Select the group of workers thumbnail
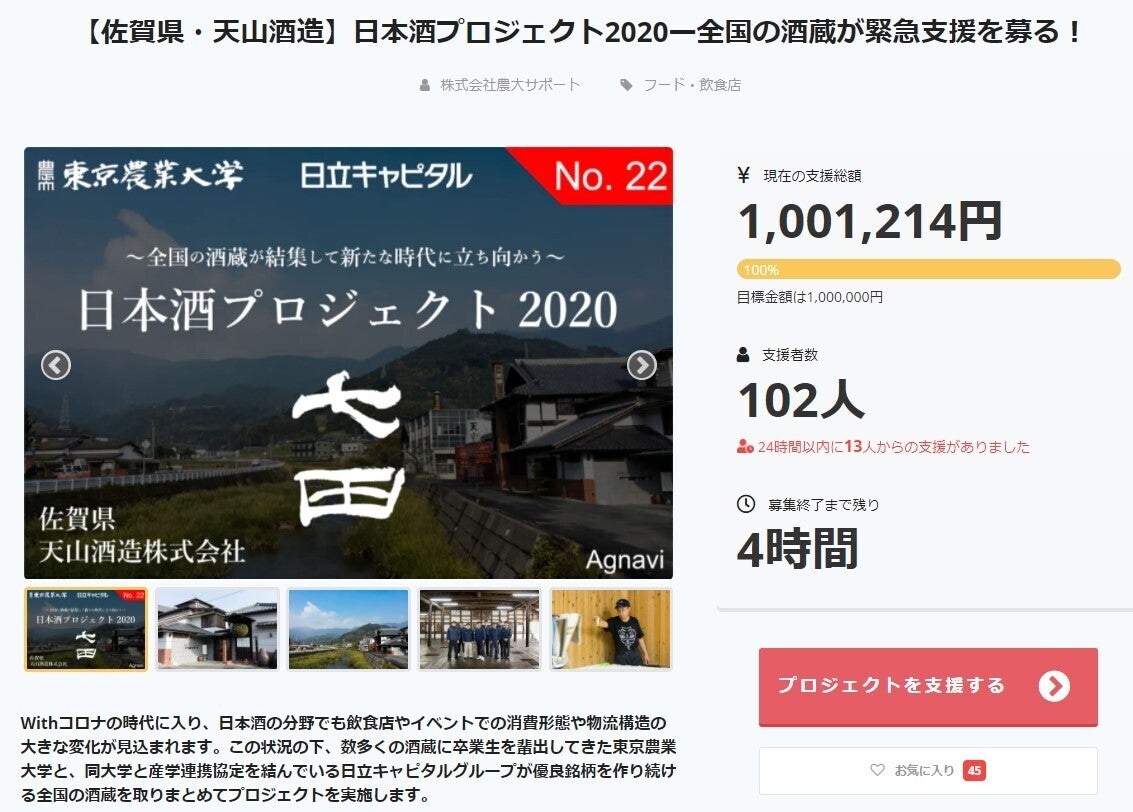The image size is (1133, 812). (x=479, y=629)
